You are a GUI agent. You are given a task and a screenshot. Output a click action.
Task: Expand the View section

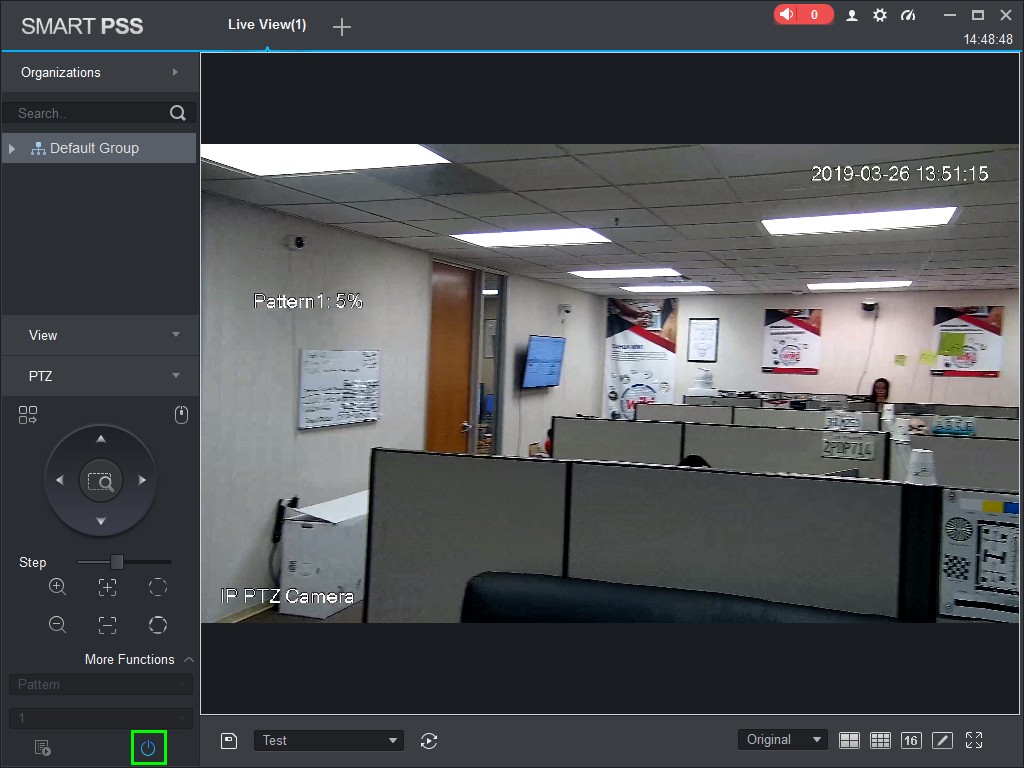pyautogui.click(x=100, y=335)
